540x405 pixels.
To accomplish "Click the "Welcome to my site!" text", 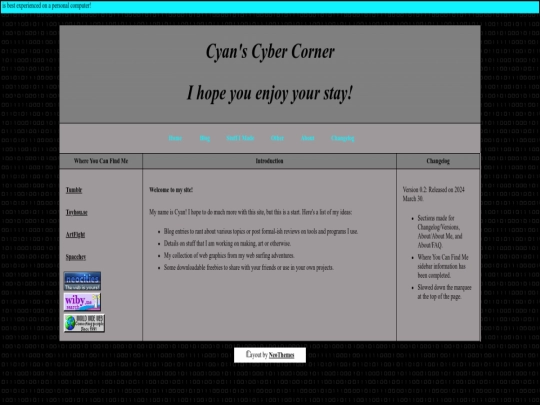I will [171, 190].
